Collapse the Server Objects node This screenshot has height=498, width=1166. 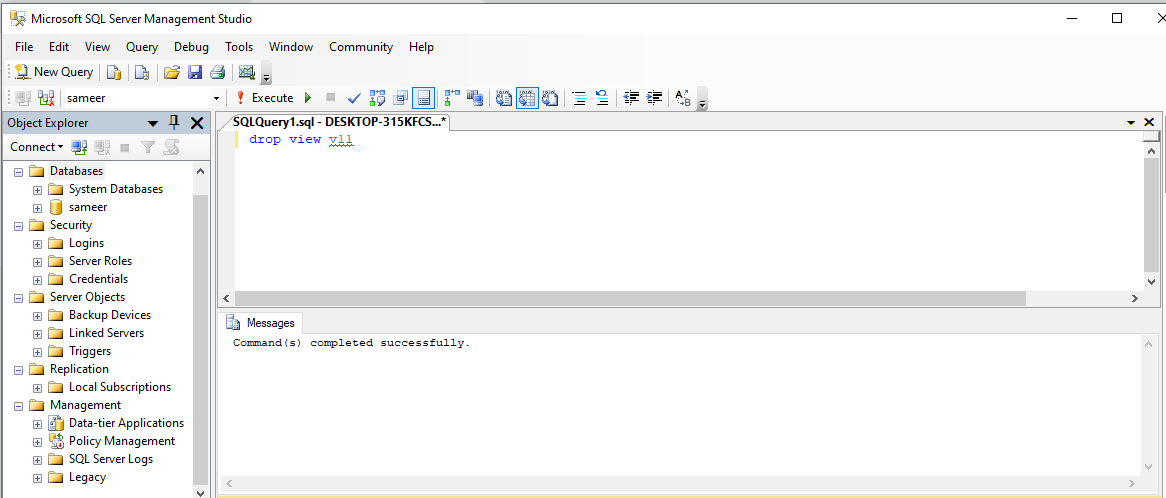19,298
